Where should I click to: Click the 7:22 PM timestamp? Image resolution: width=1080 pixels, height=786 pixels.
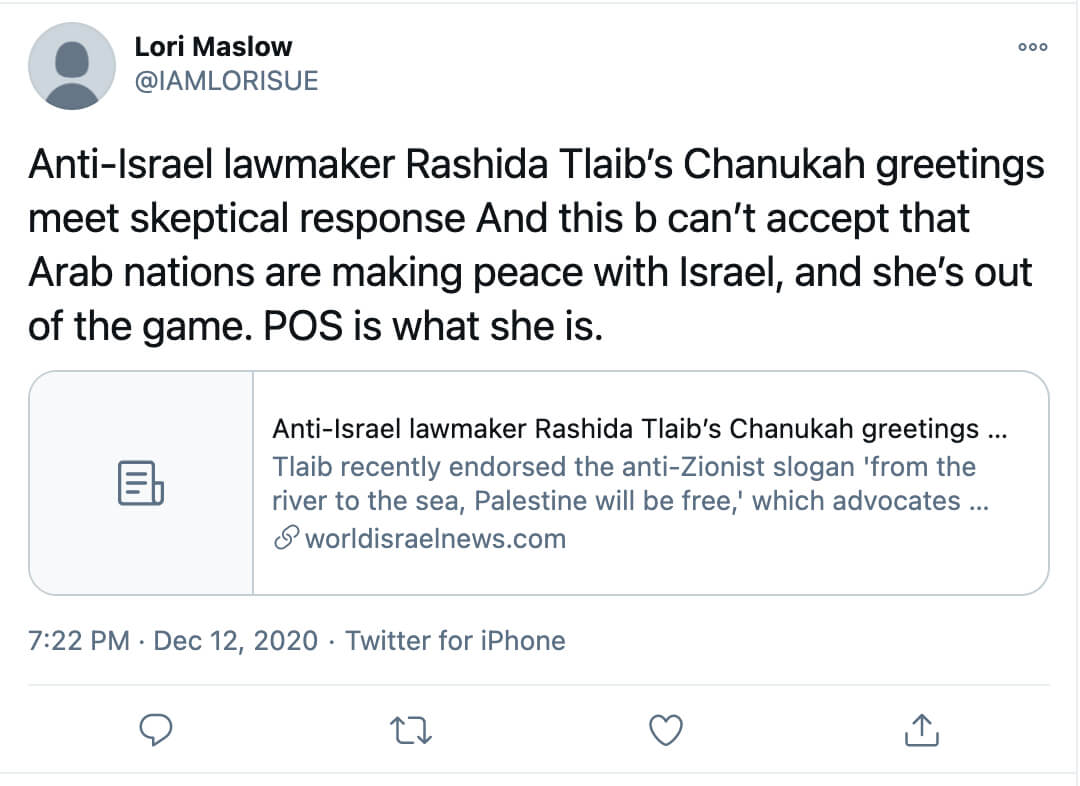tap(80, 640)
